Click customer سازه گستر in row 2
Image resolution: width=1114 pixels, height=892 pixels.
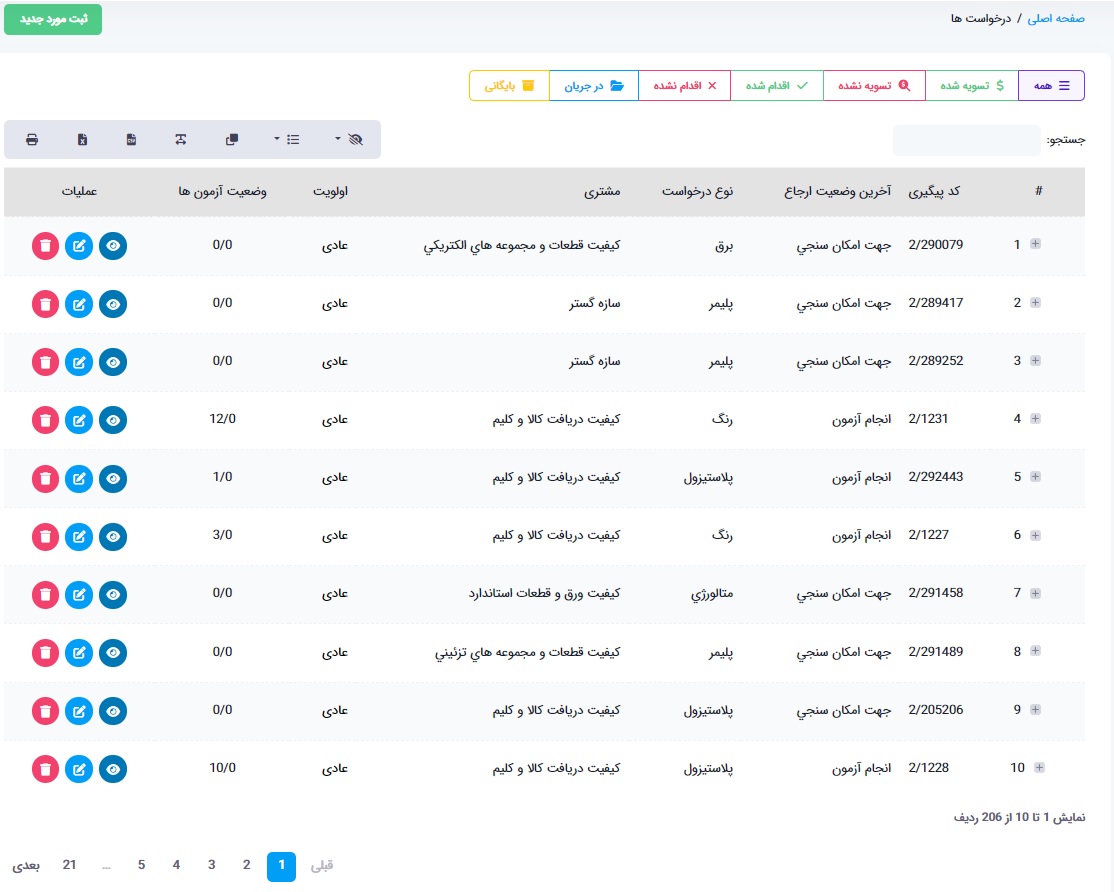(x=595, y=304)
